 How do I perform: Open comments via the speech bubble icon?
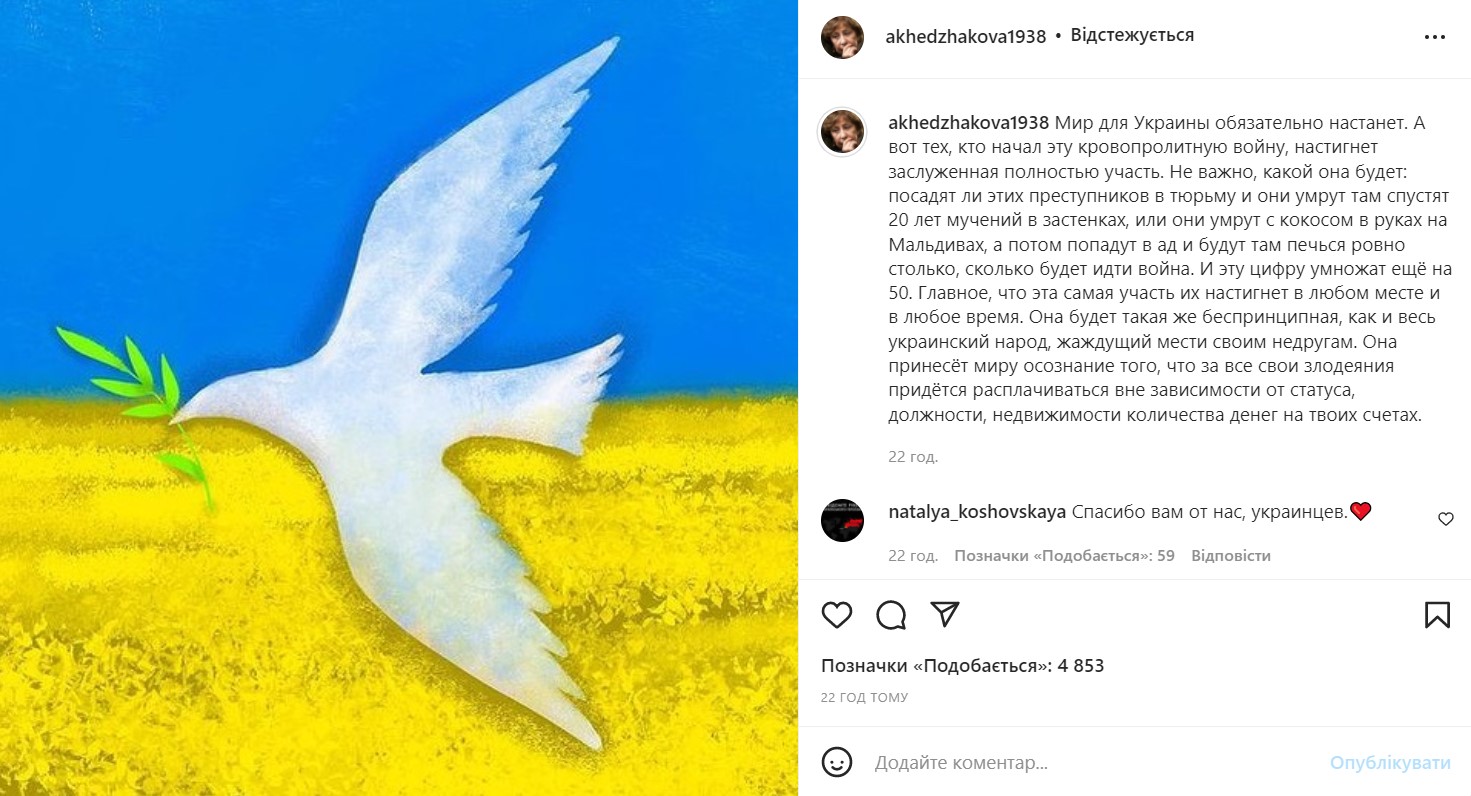tap(891, 614)
